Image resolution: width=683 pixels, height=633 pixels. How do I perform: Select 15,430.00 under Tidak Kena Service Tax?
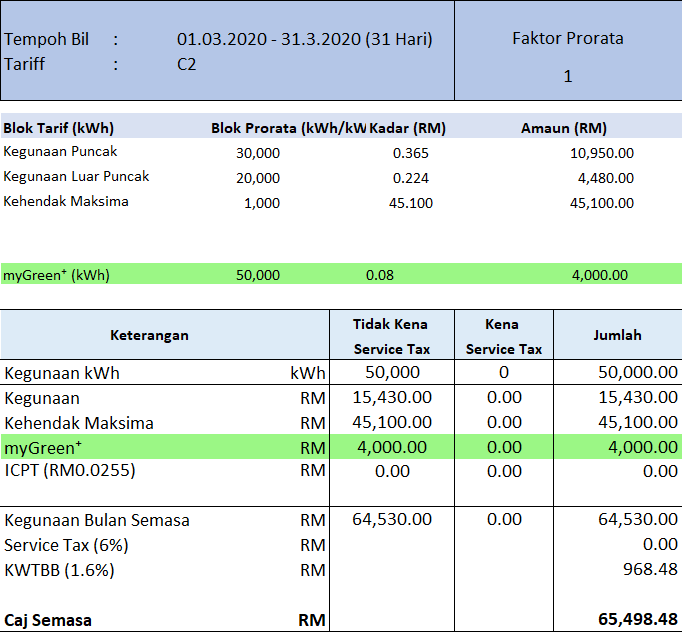pos(392,397)
